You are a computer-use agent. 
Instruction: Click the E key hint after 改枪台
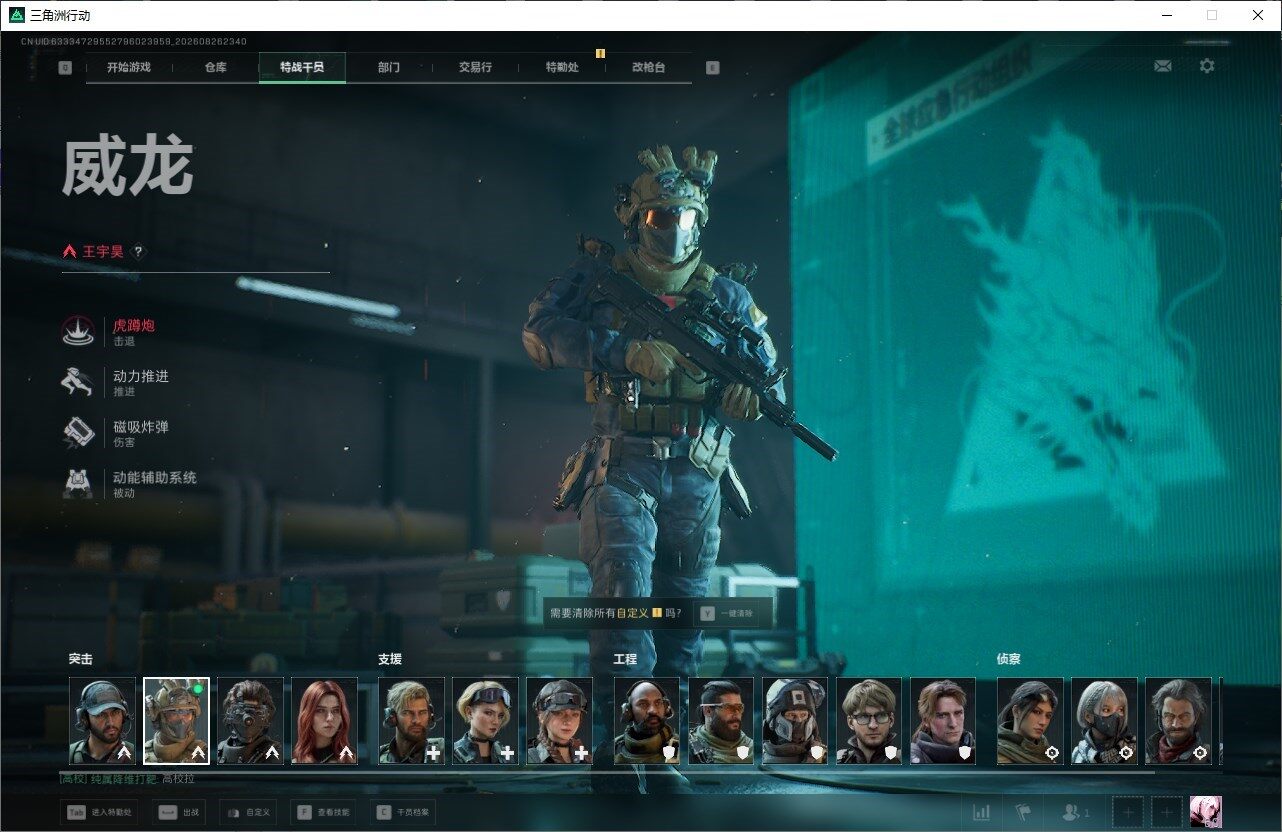click(x=712, y=68)
